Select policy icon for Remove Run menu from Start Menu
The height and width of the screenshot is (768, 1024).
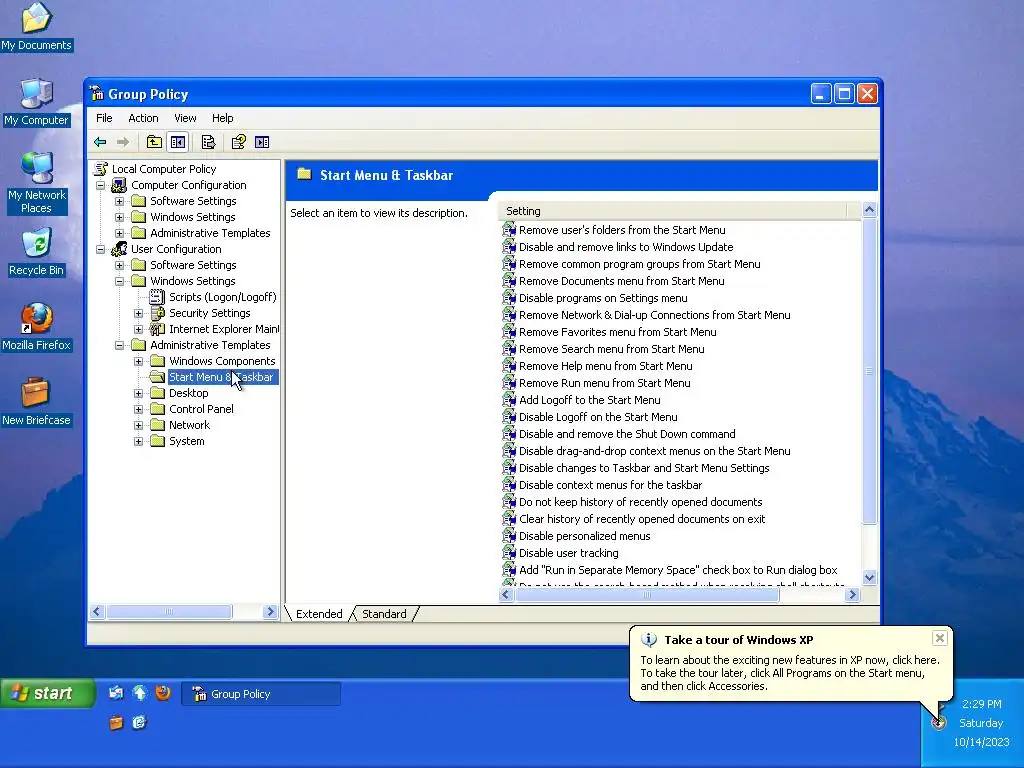tap(509, 383)
